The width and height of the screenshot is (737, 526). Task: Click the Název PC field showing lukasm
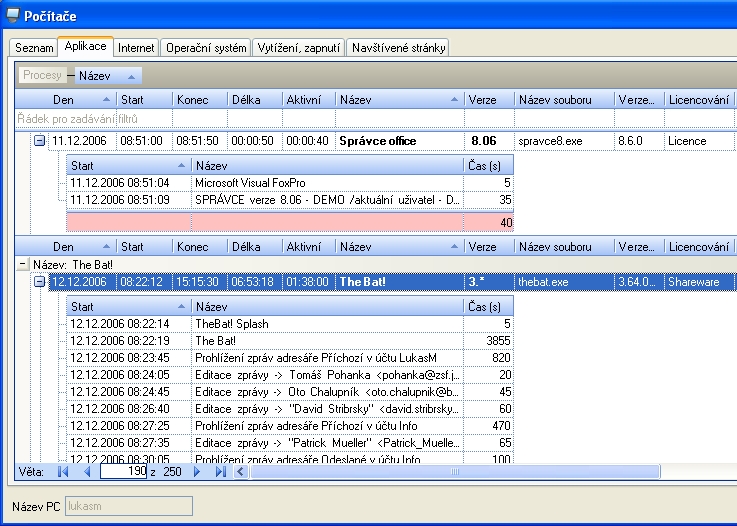129,506
